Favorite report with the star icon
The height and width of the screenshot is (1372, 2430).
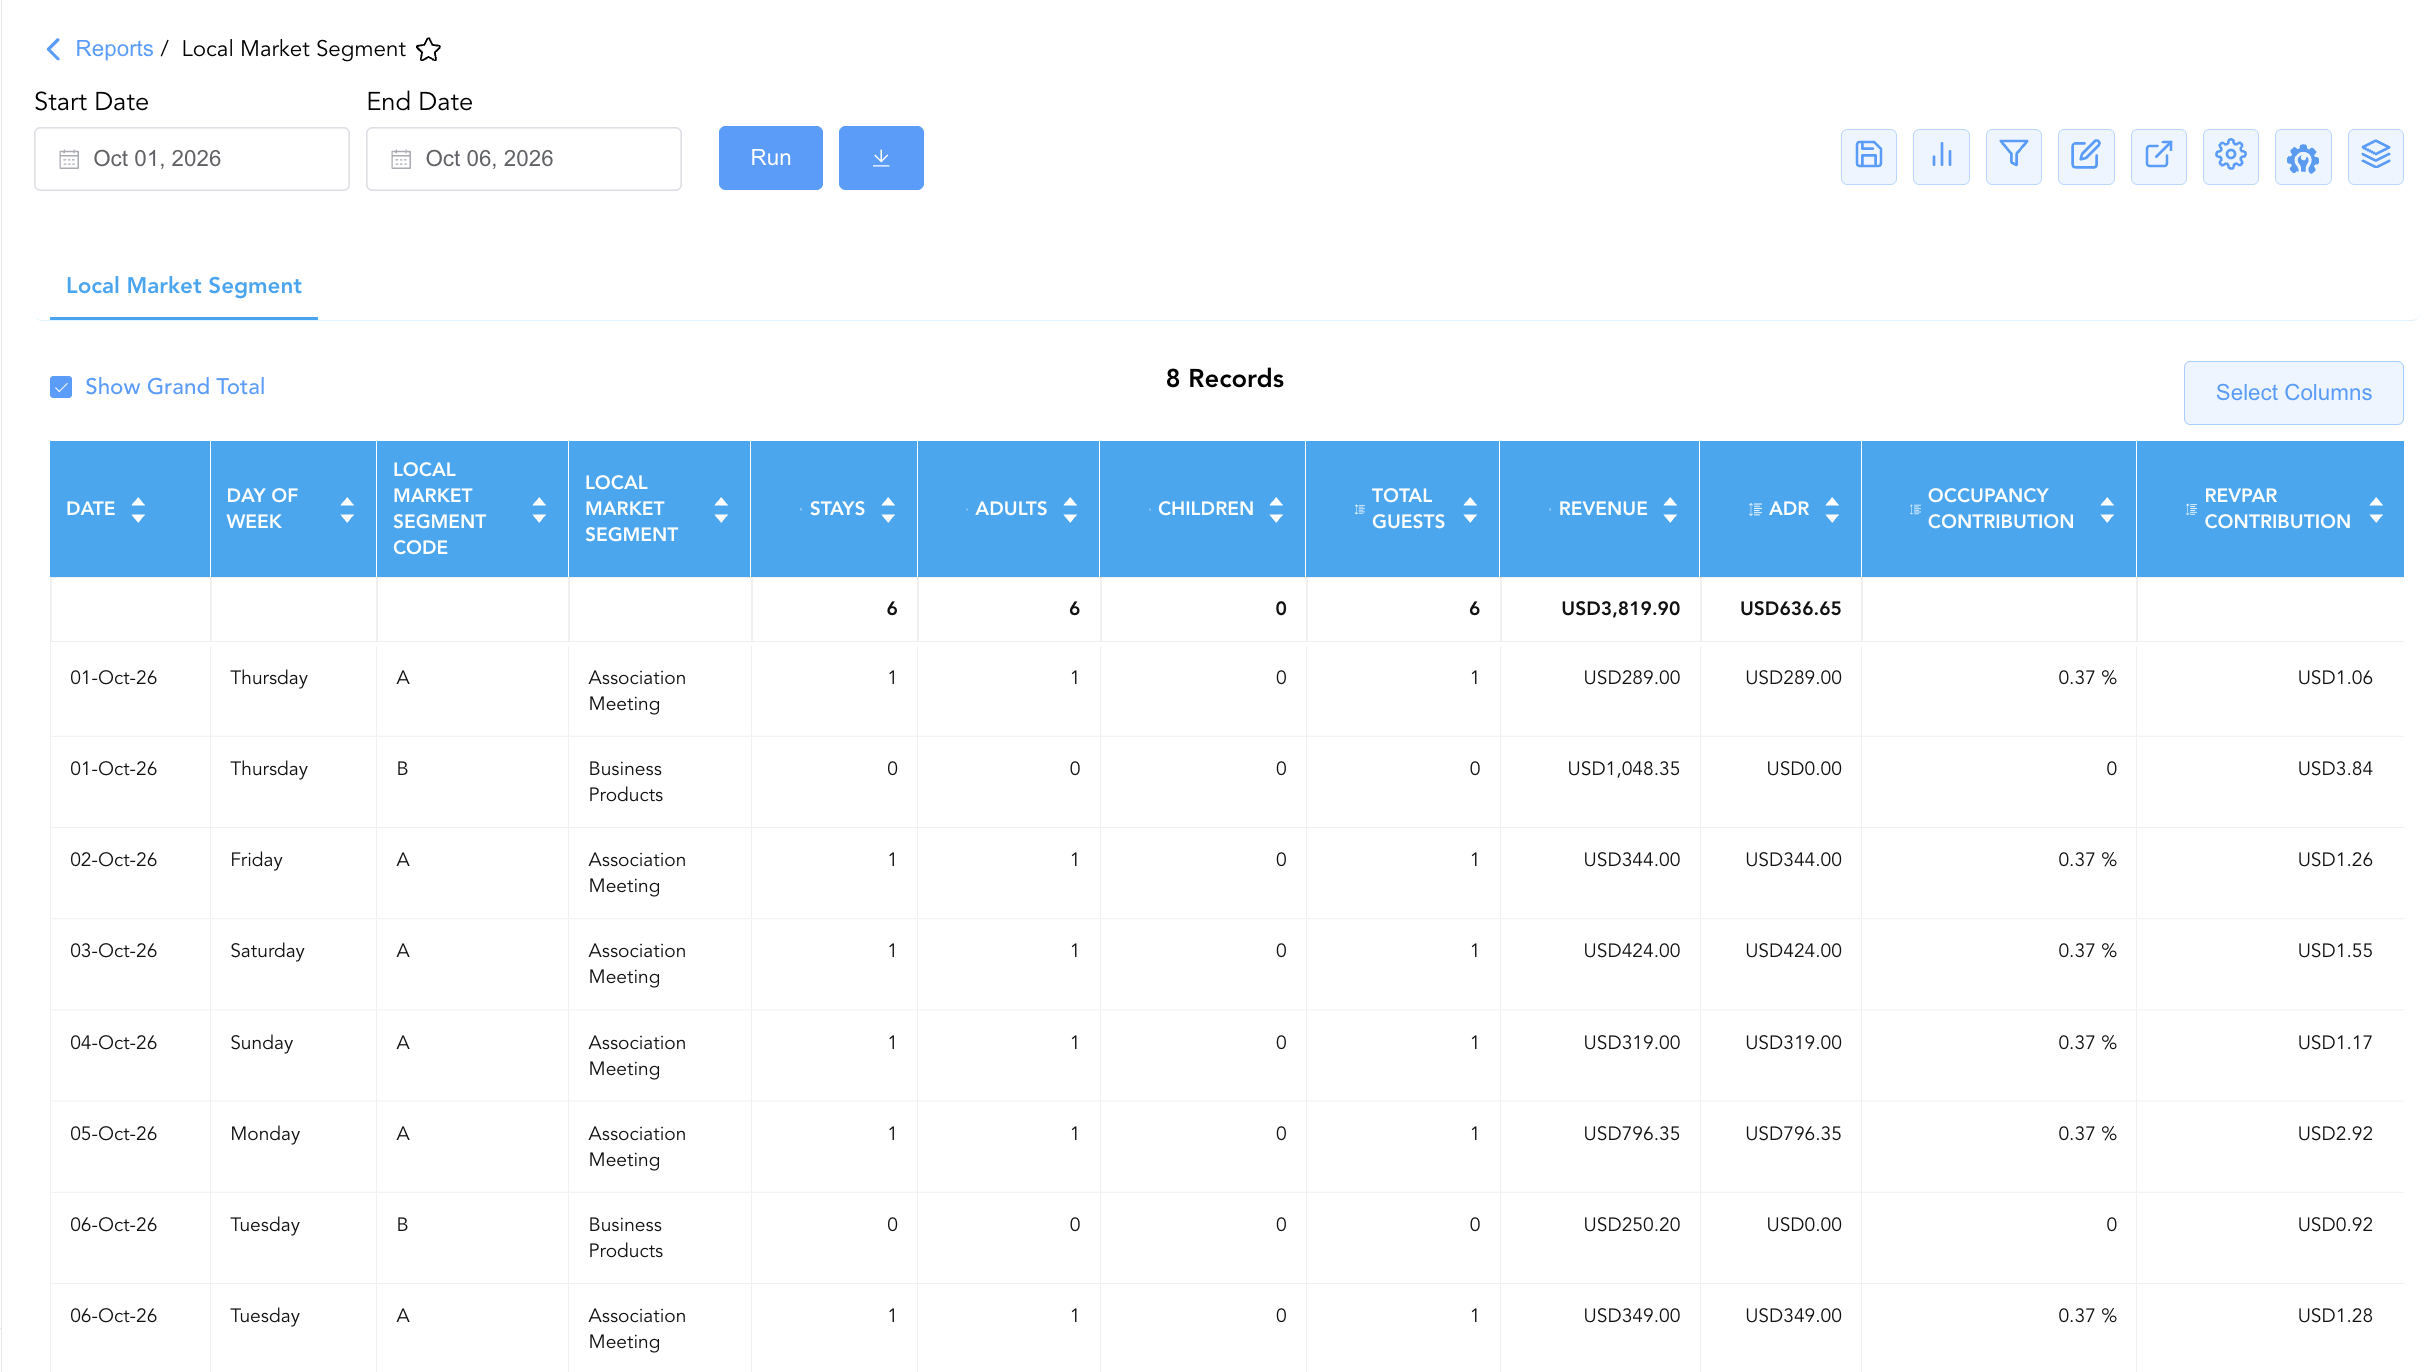click(x=429, y=49)
